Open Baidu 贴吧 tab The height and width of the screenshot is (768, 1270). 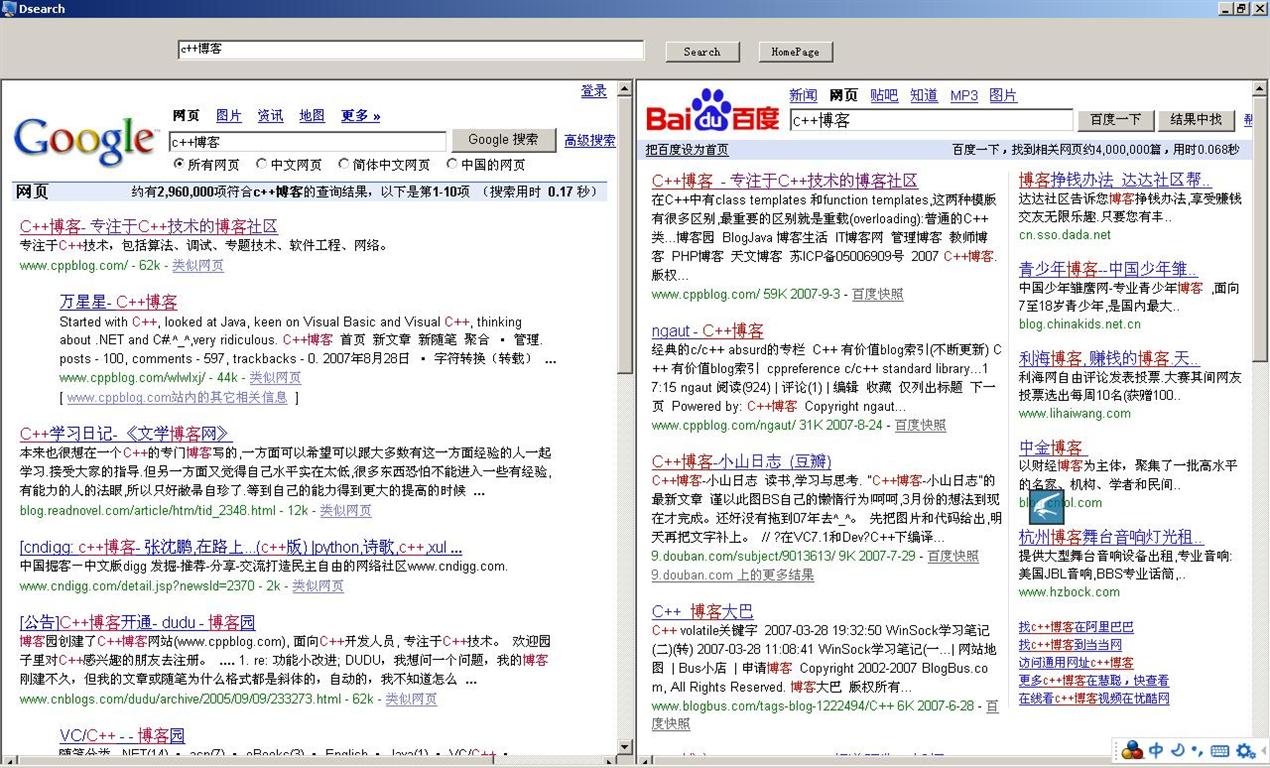[884, 95]
